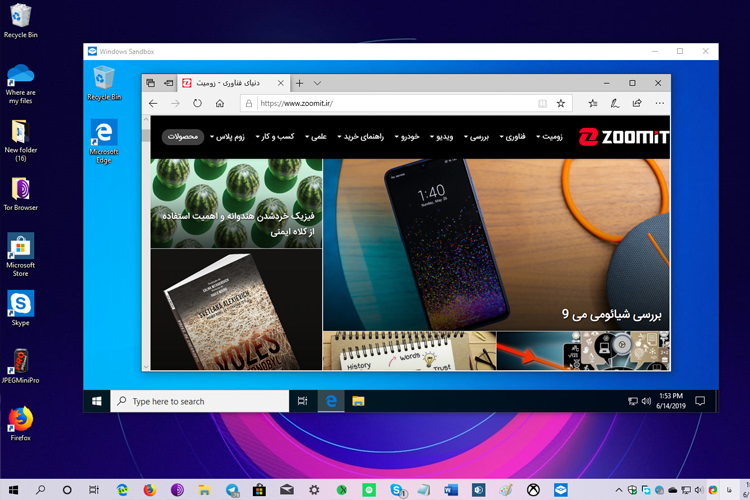Expand the ویدیو menu
The width and height of the screenshot is (750, 500).
click(x=441, y=137)
